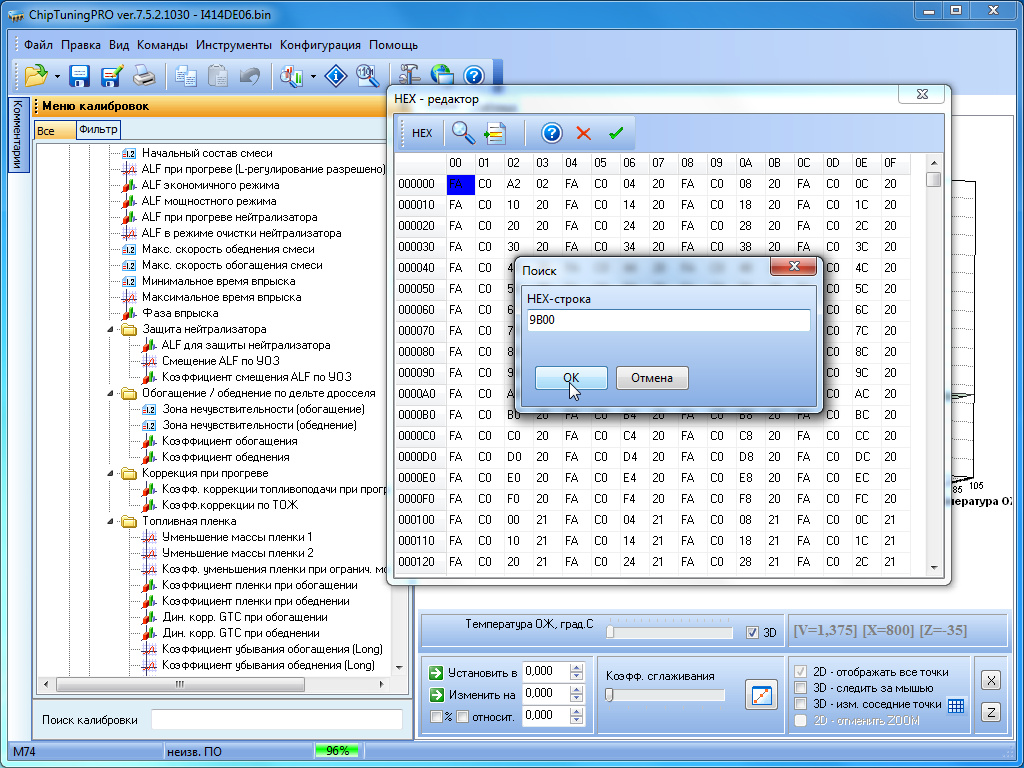Click the HEX-строка input field
Image resolution: width=1024 pixels, height=768 pixels.
point(667,320)
